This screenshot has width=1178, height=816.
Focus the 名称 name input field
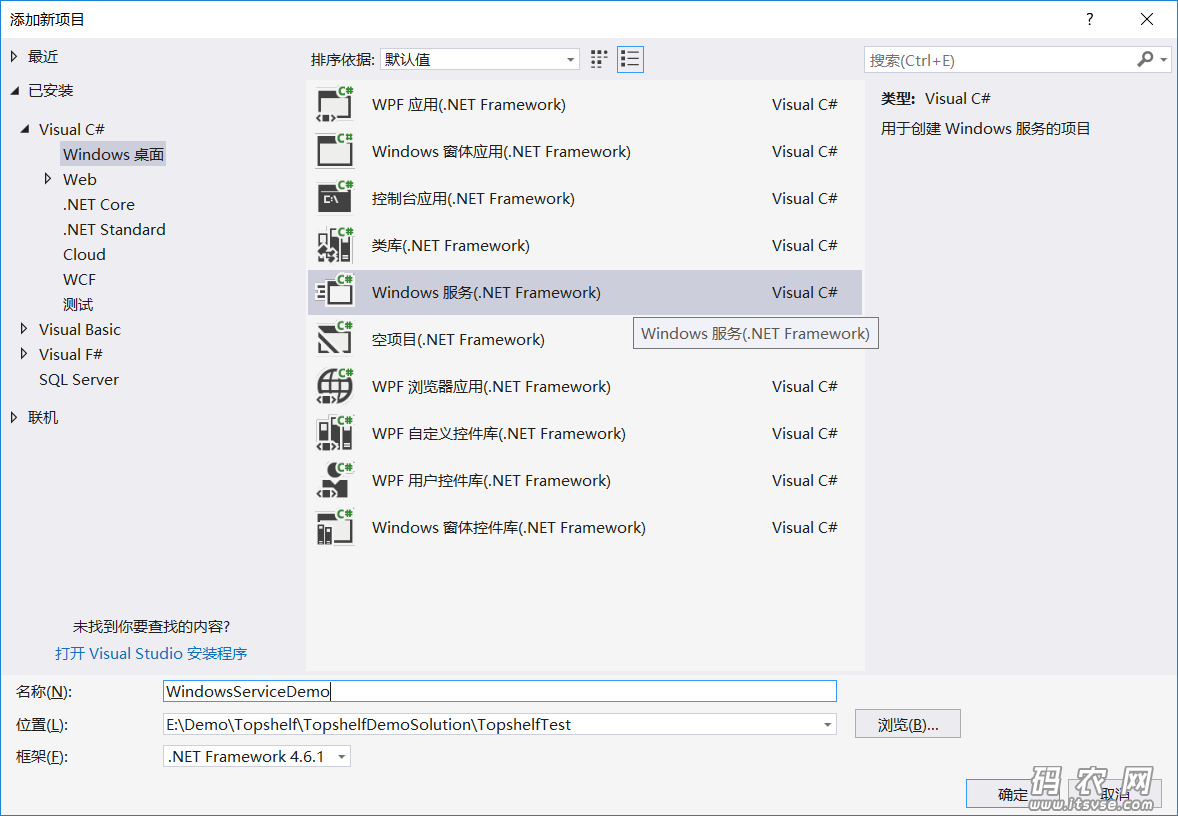click(x=500, y=691)
